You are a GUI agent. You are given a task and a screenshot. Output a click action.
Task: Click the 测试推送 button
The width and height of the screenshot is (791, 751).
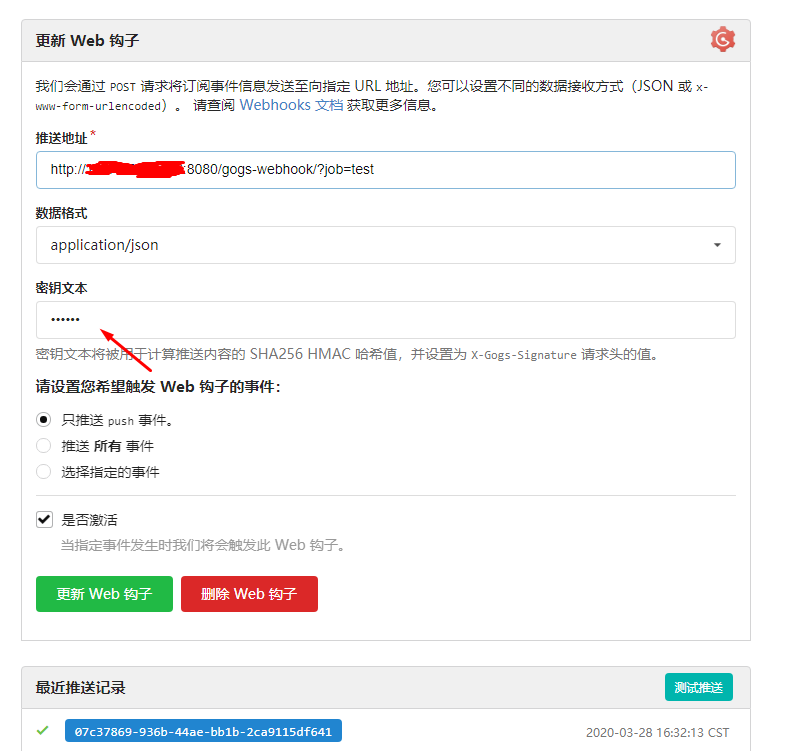(698, 687)
